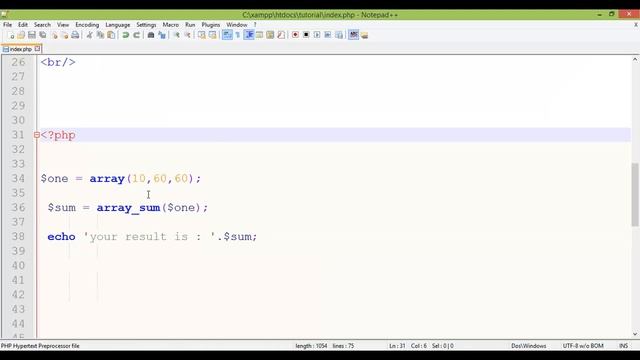Click 'PHP Hypertext Preprocessor file' status text
The width and height of the screenshot is (640, 360).
coord(40,346)
